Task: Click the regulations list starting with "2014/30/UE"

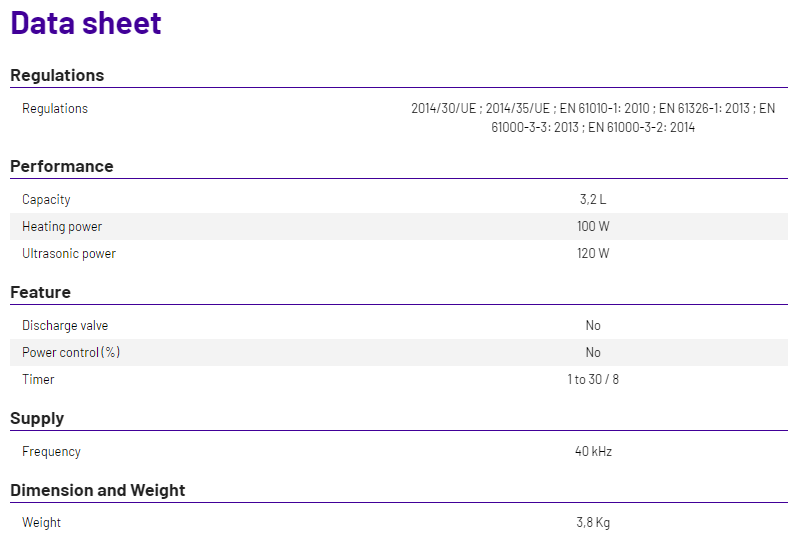Action: 593,118
